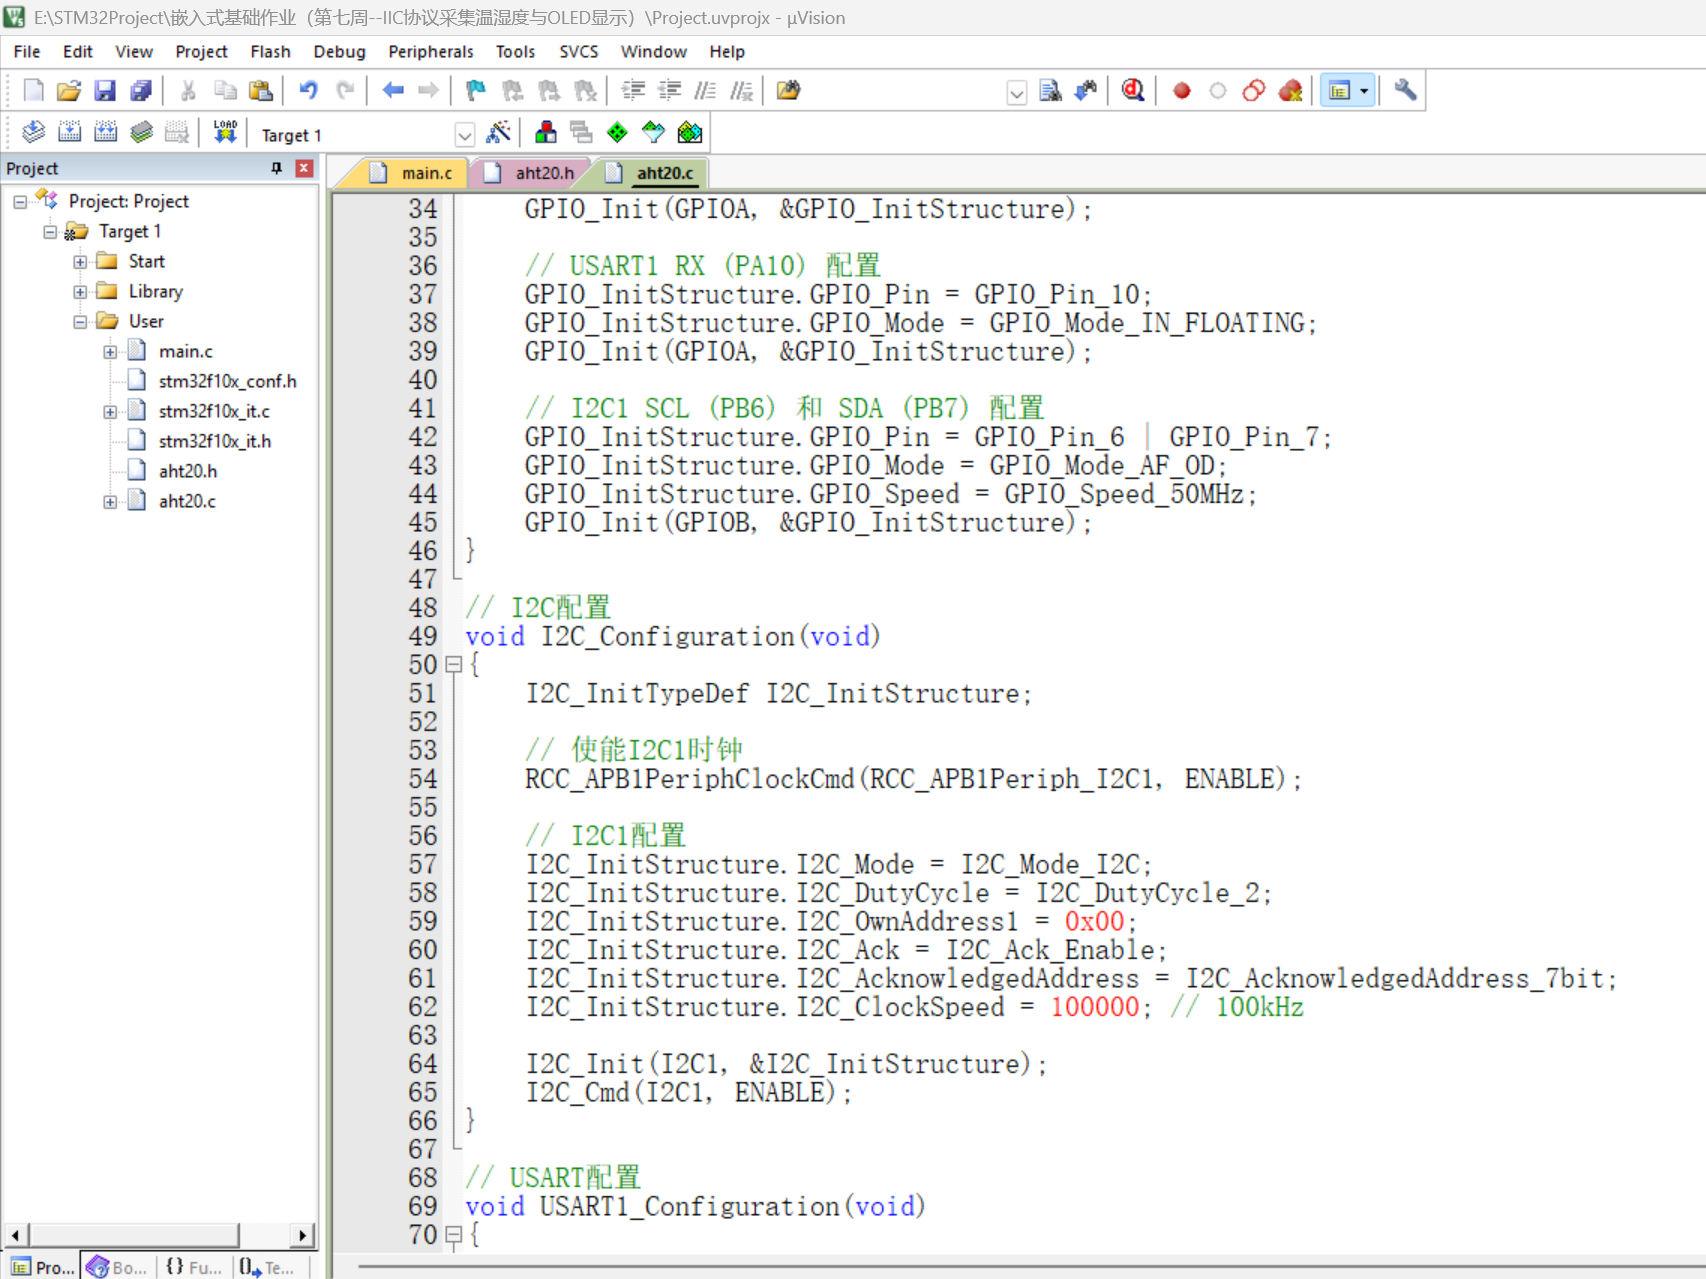Viewport: 1706px width, 1279px height.
Task: Open window layout dropdown arrow
Action: click(x=1364, y=91)
